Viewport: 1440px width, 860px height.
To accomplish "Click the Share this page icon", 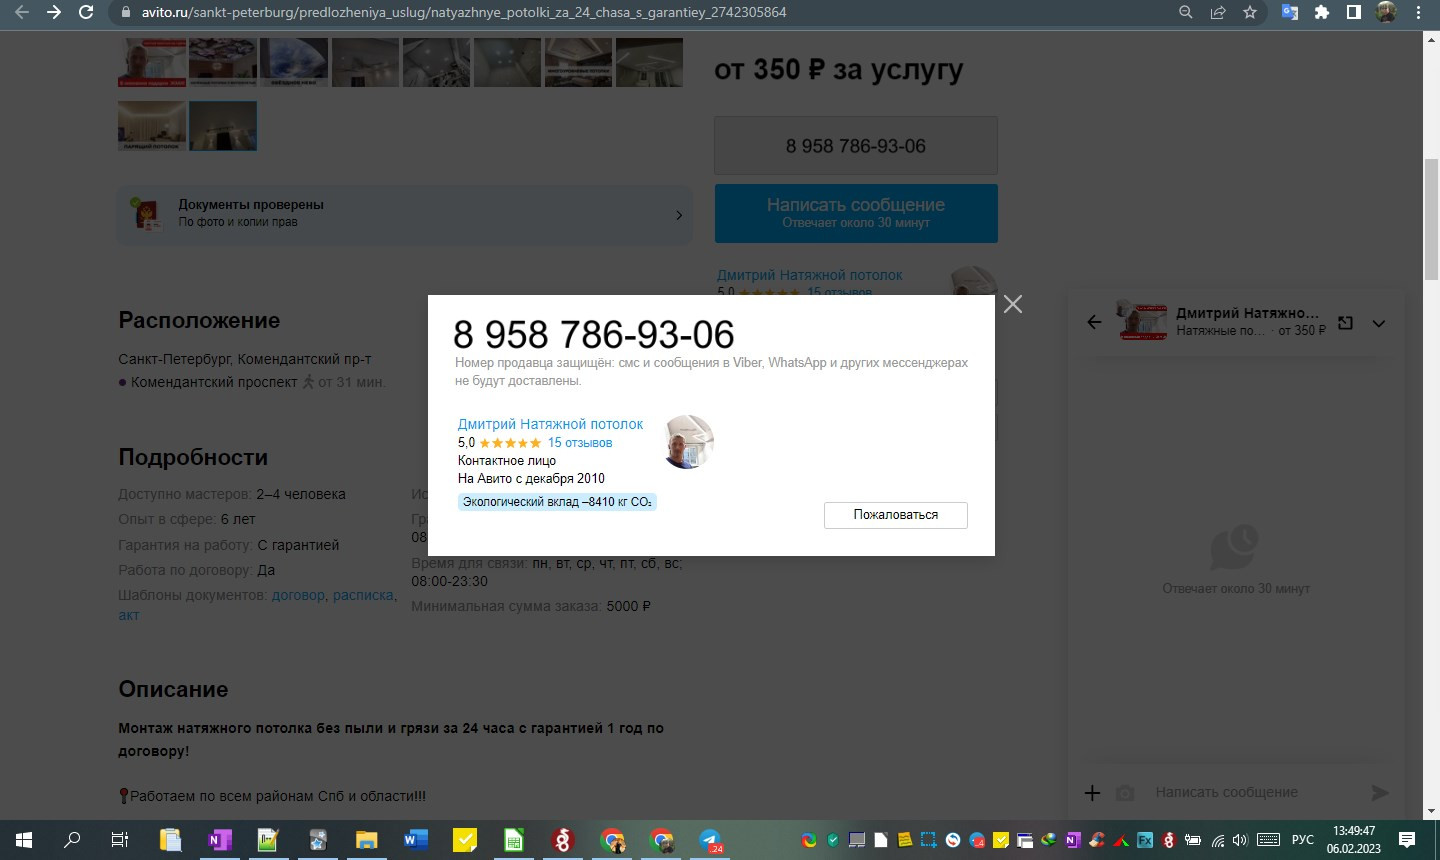I will pos(1218,12).
